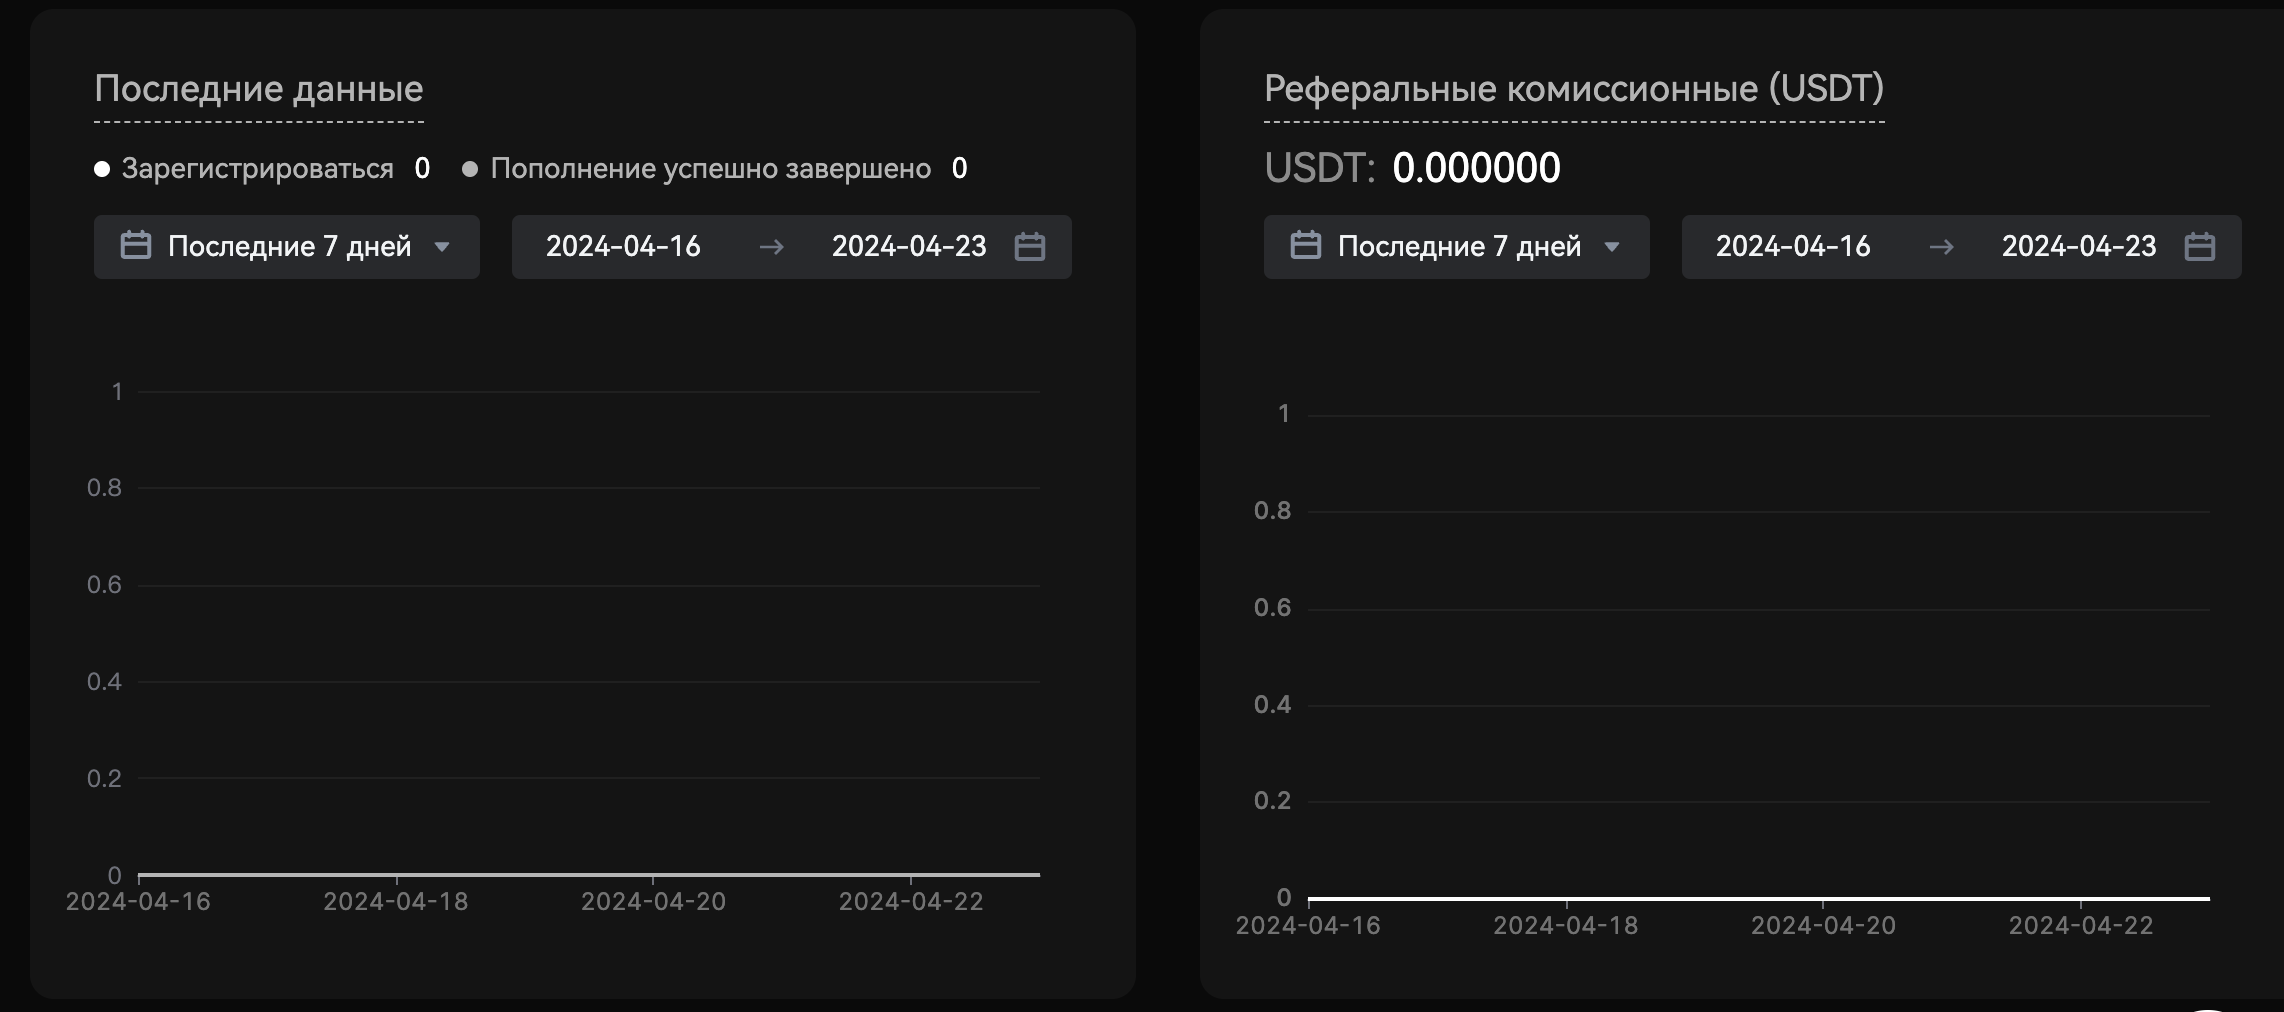
Task: Click arrow between dates in Реферальные комиссионные range
Action: click(x=1941, y=247)
